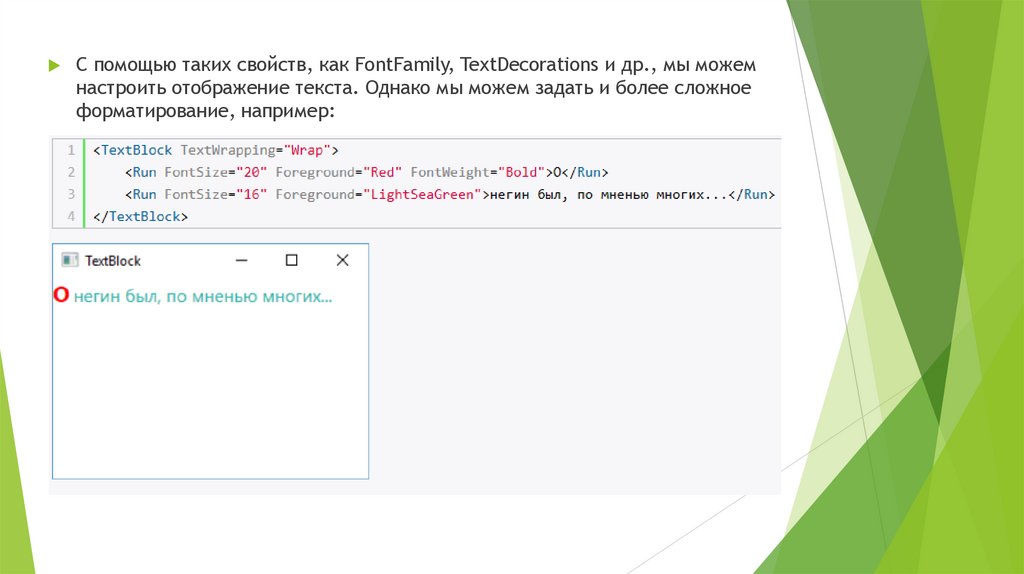Image resolution: width=1024 pixels, height=574 pixels.
Task: Close the TextBlock window
Action: pyautogui.click(x=342, y=260)
